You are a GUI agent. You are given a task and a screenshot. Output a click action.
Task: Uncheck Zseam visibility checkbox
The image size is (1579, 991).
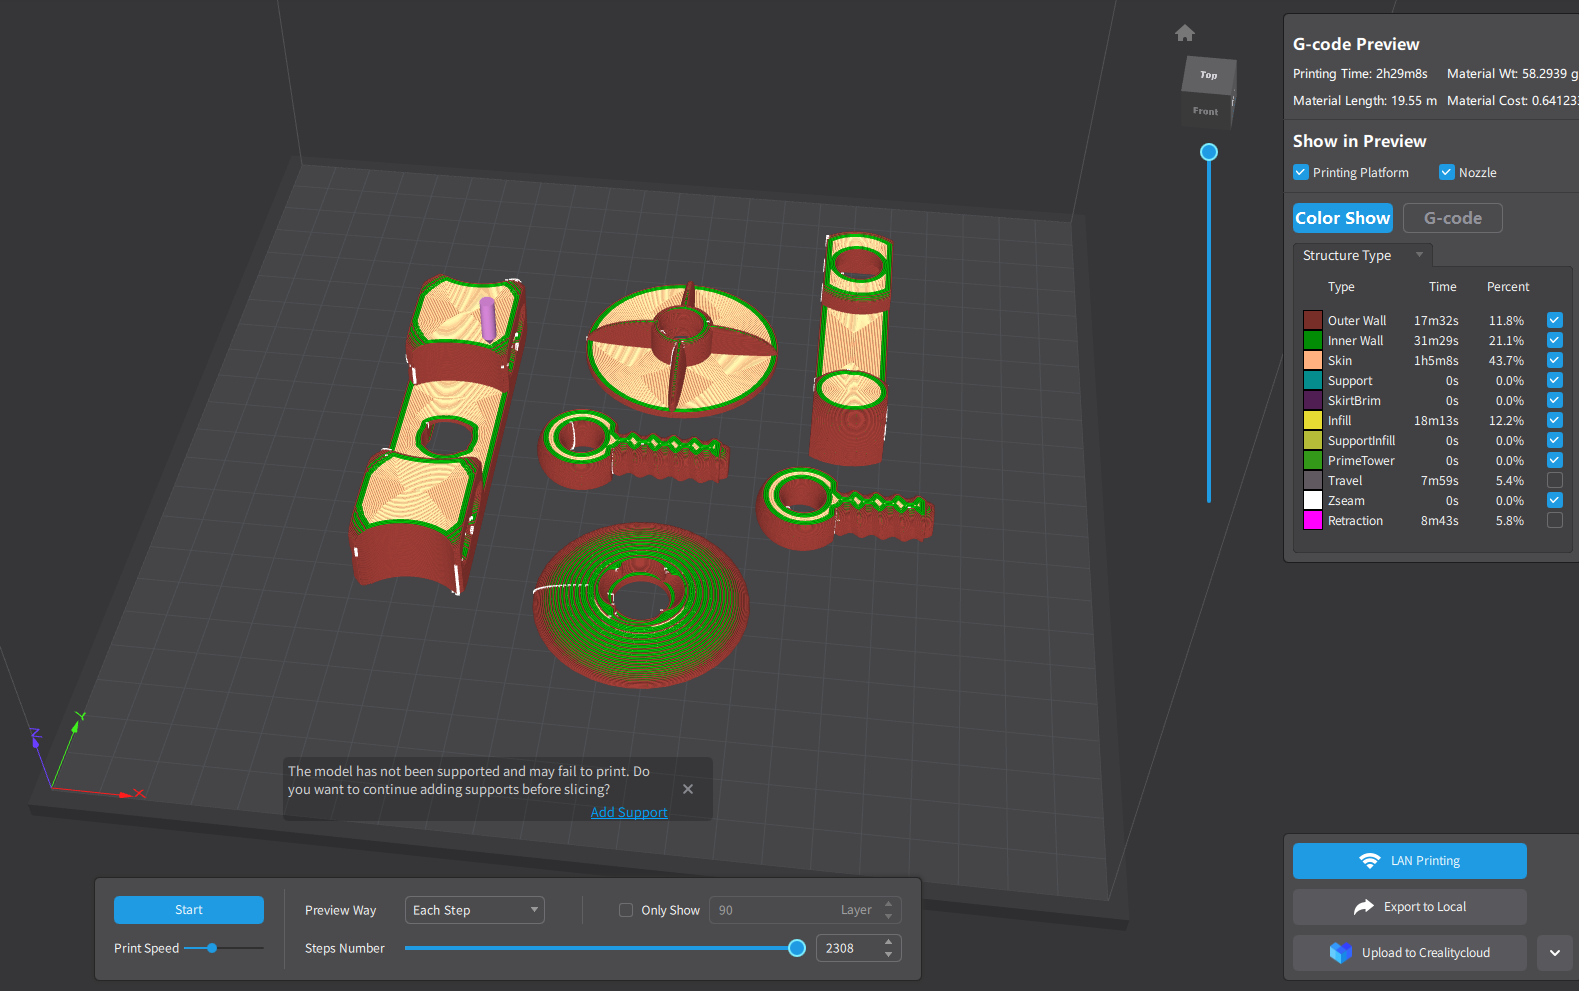(1555, 500)
